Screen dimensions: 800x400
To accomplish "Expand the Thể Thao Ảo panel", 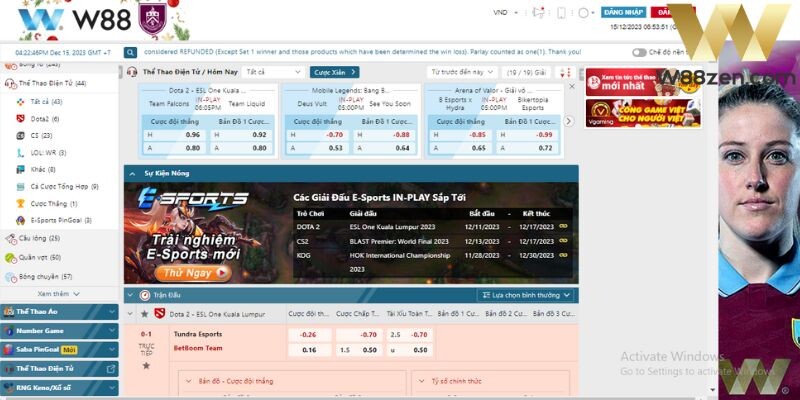I will (x=60, y=312).
